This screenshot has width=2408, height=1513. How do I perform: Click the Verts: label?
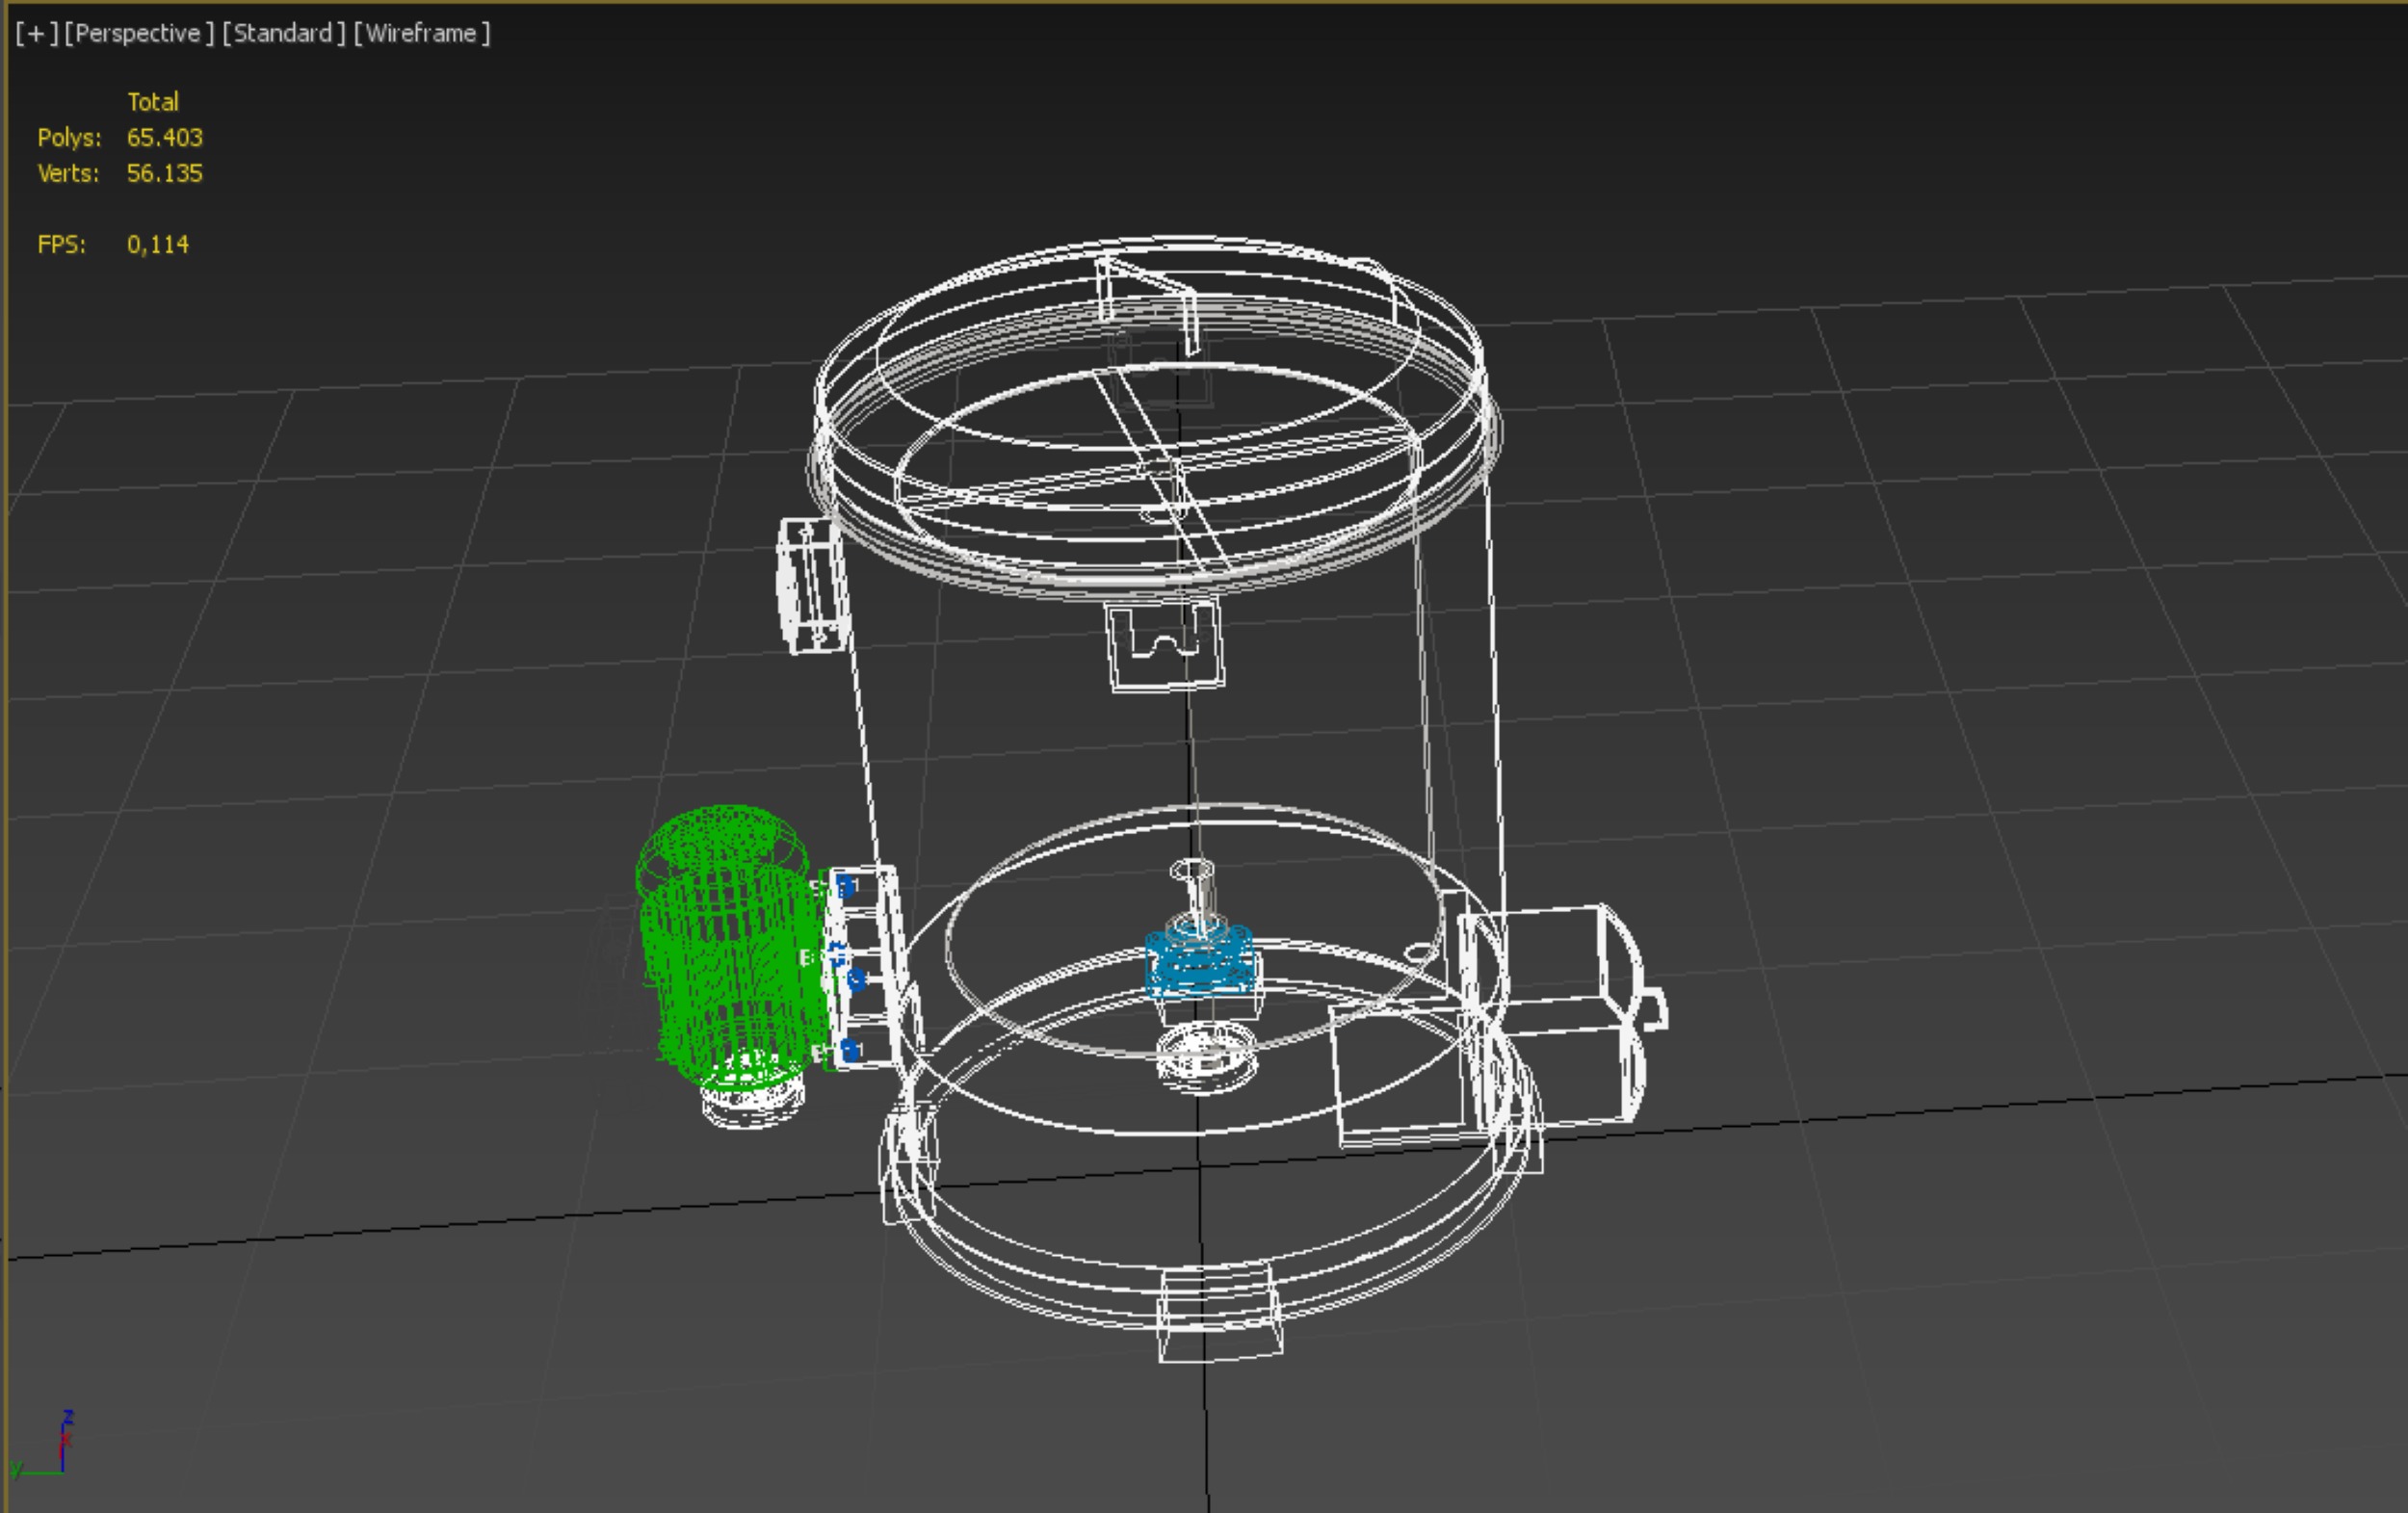click(69, 173)
